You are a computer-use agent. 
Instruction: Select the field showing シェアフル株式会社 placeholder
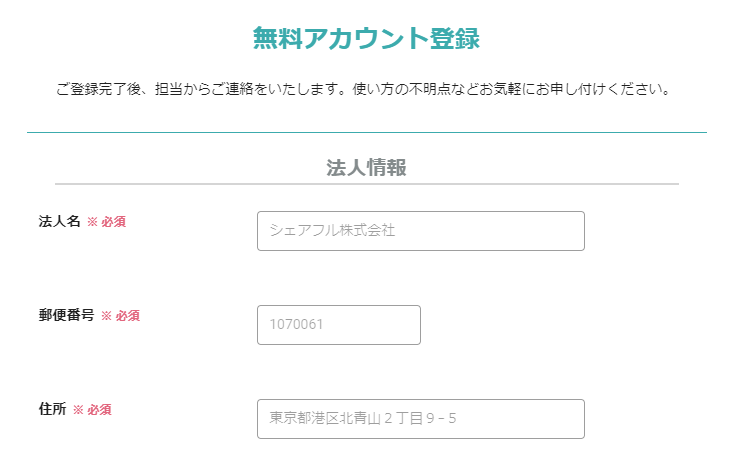pos(420,231)
